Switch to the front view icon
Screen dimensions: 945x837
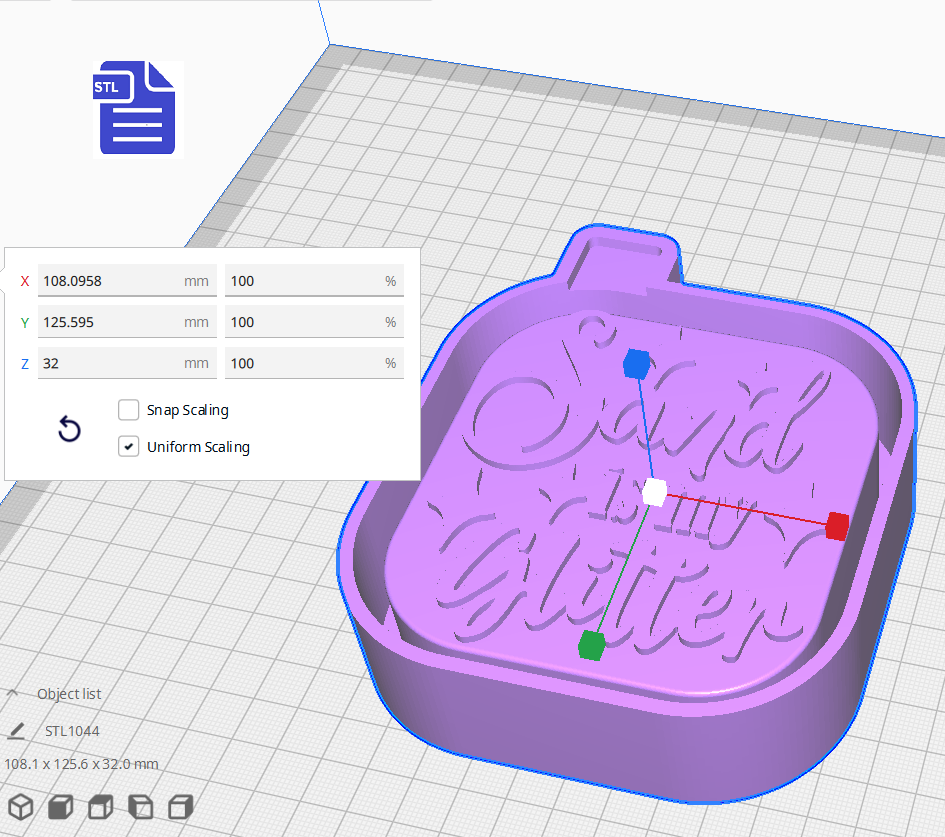coord(60,806)
